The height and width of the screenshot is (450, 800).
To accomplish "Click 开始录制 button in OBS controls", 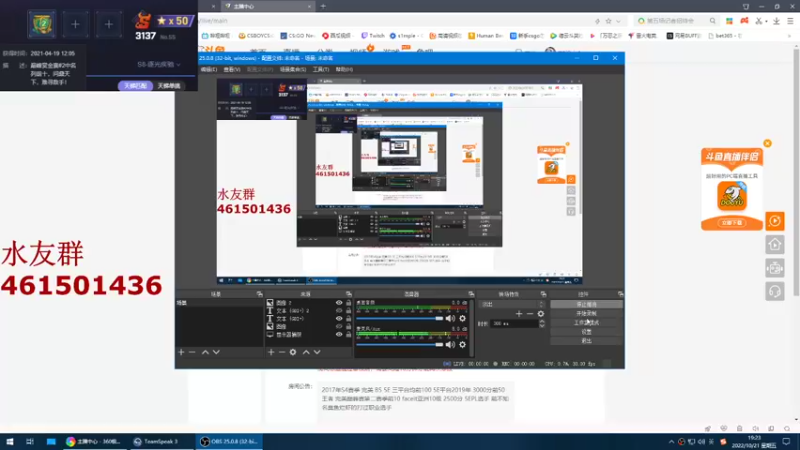I will pos(586,313).
